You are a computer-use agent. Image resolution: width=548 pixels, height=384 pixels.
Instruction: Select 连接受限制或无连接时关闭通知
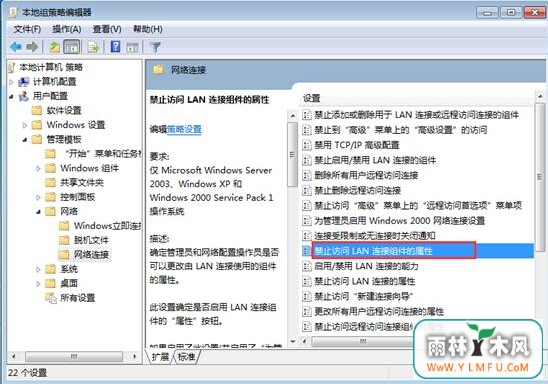(x=369, y=236)
